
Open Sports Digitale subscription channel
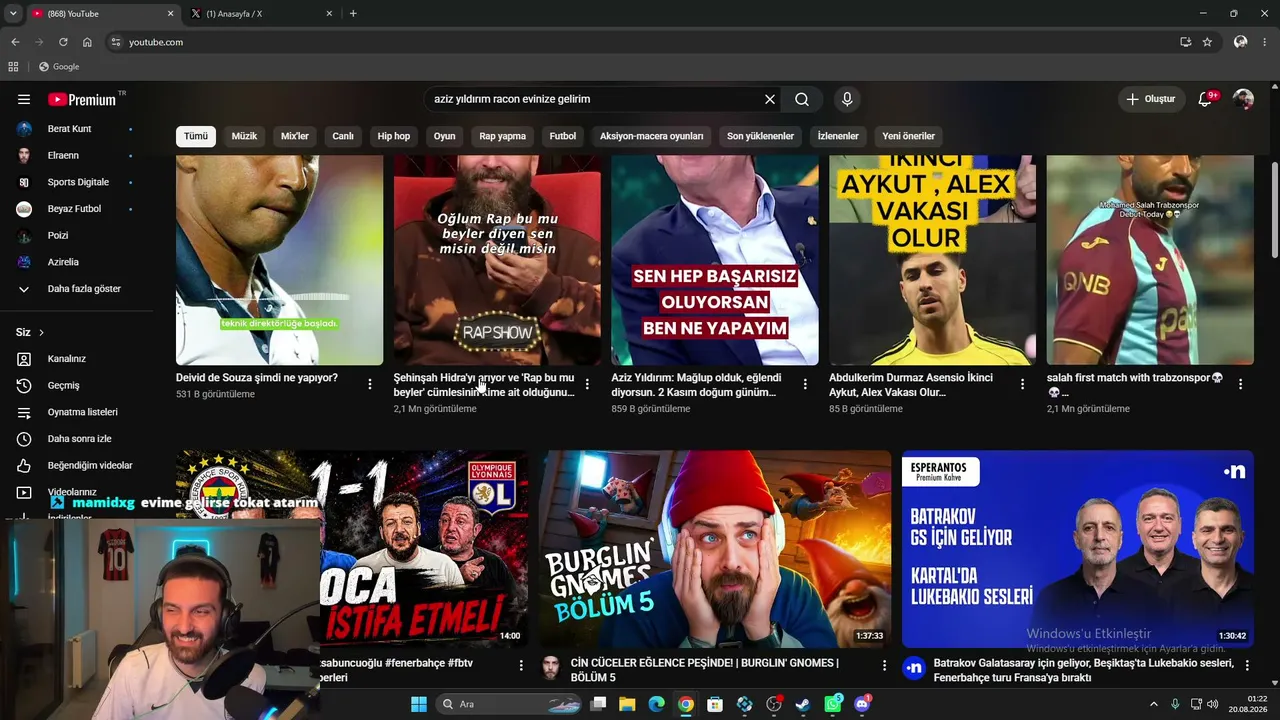77,182
